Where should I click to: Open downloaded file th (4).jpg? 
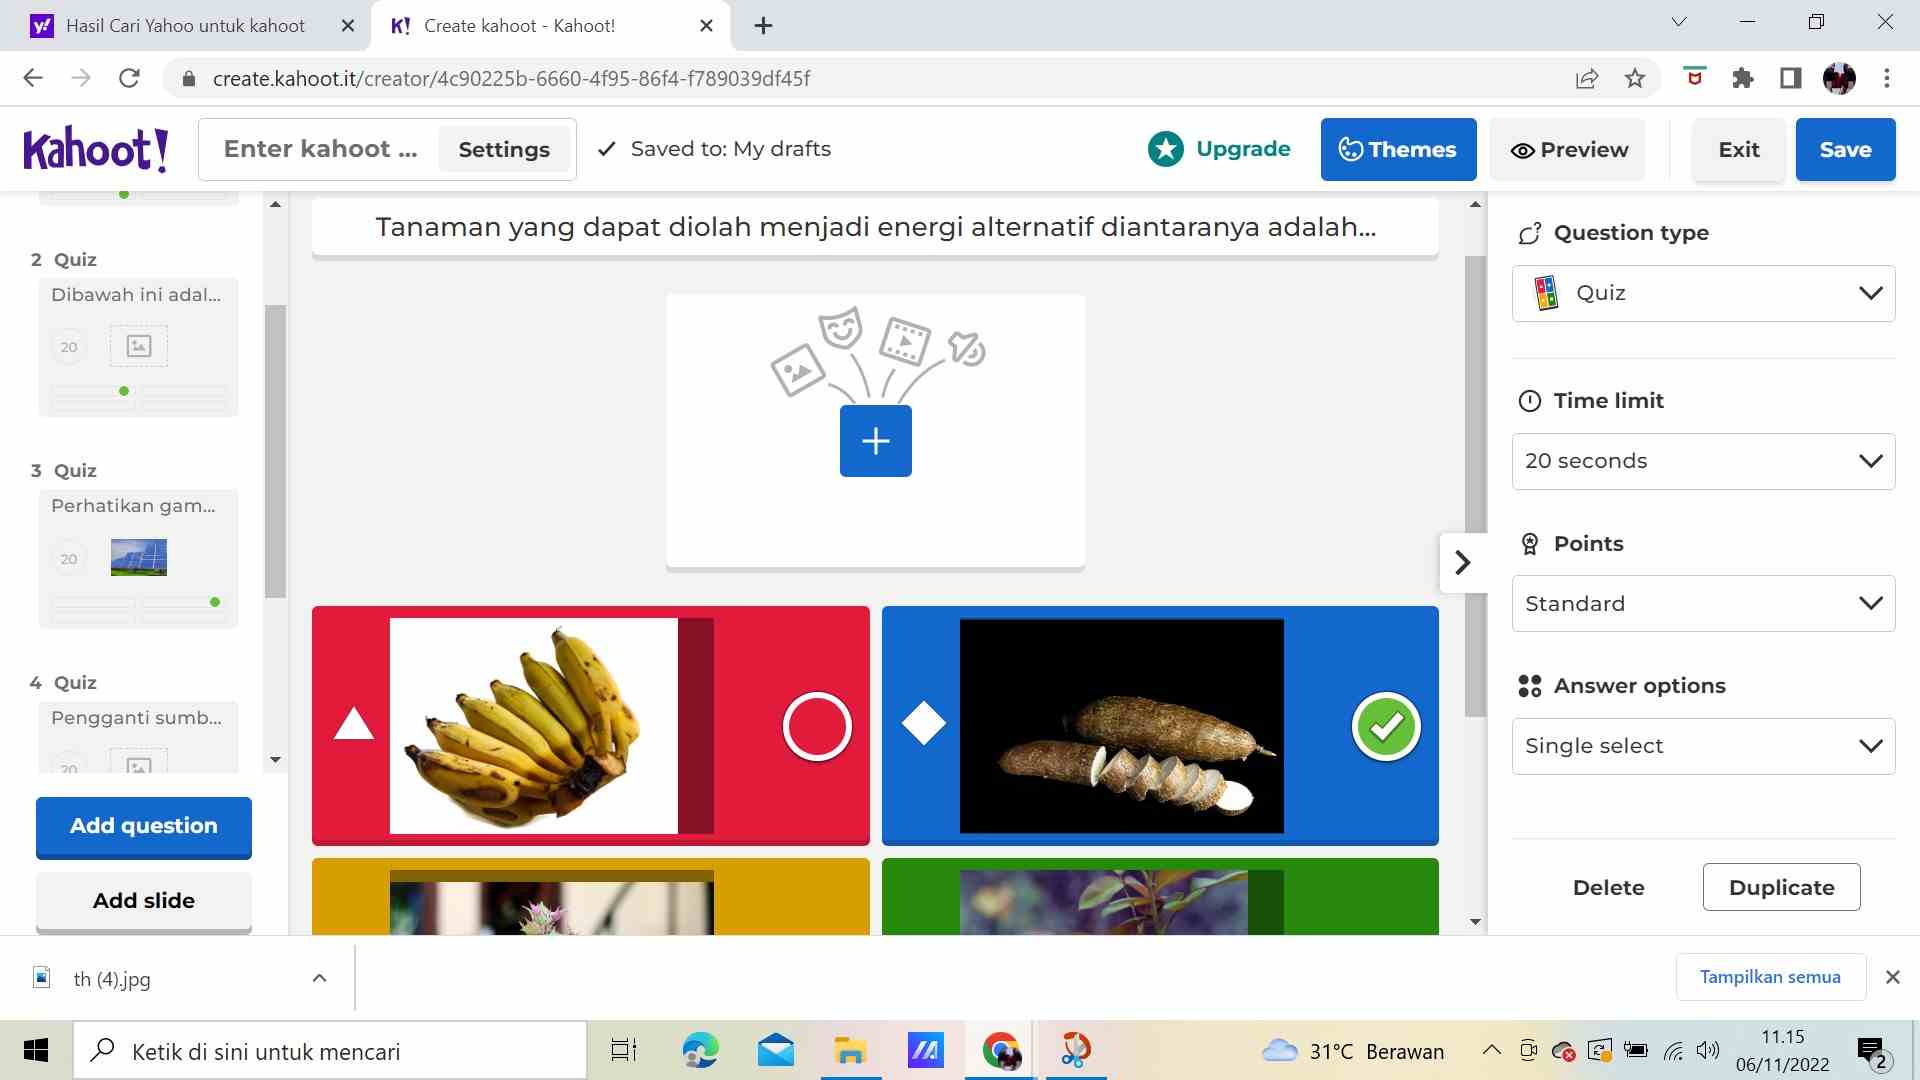[112, 979]
